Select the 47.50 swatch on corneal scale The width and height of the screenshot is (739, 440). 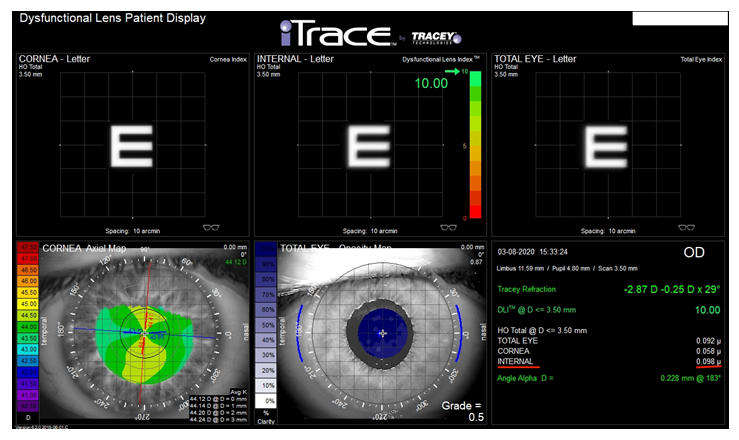pos(28,247)
